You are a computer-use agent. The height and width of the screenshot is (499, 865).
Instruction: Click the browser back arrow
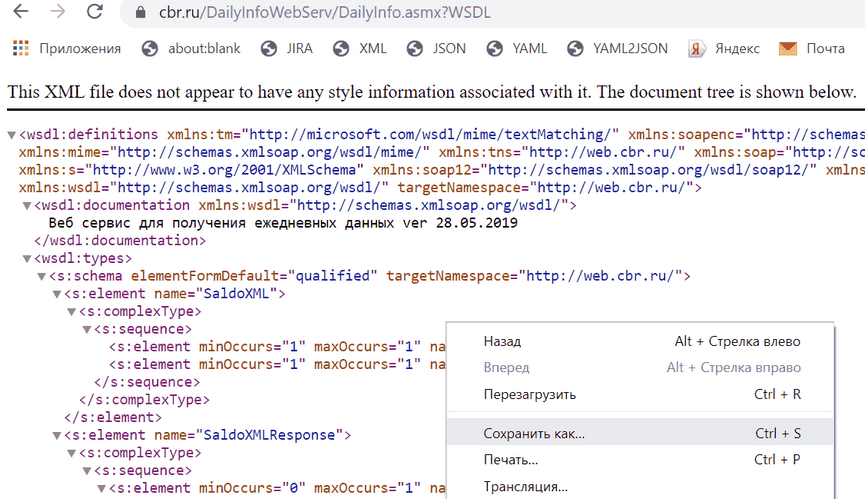pos(20,13)
